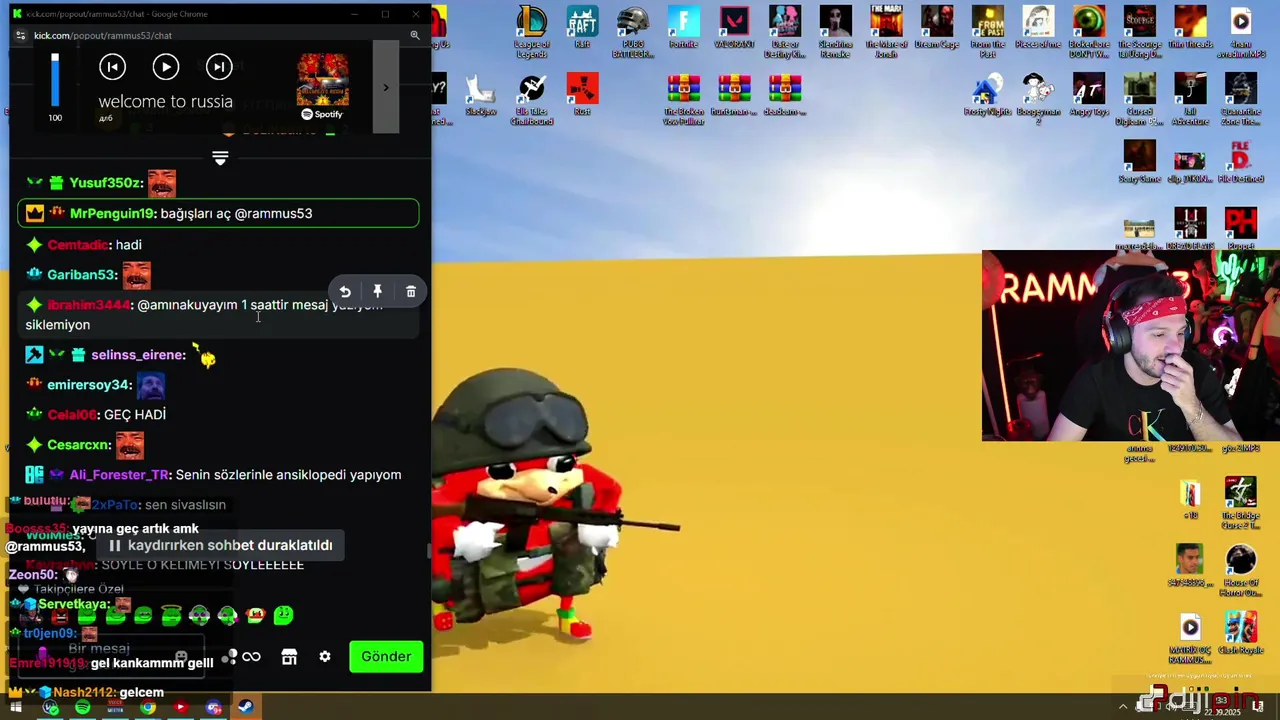The image size is (1280, 720).
Task: Open MrPenguin19's chat profile
Action: coord(112,213)
